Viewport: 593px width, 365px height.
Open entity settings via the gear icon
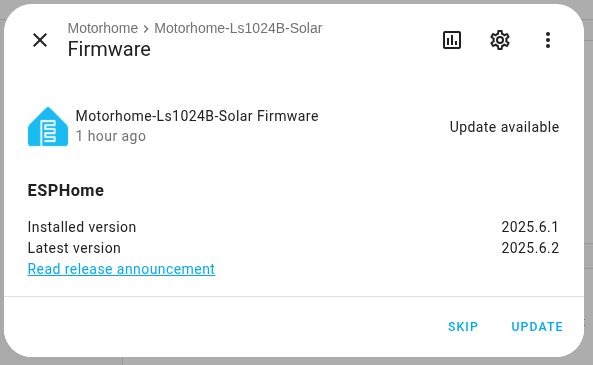(500, 40)
